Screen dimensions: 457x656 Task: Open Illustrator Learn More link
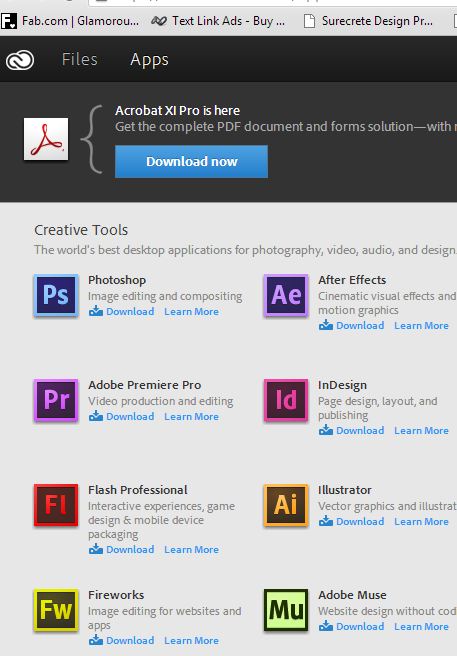(x=421, y=522)
